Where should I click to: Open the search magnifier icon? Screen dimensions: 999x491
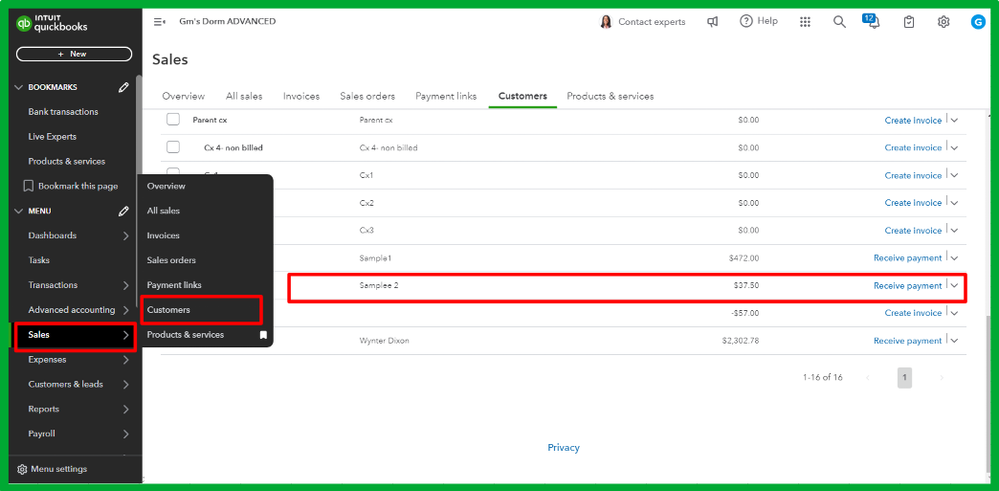tap(840, 22)
